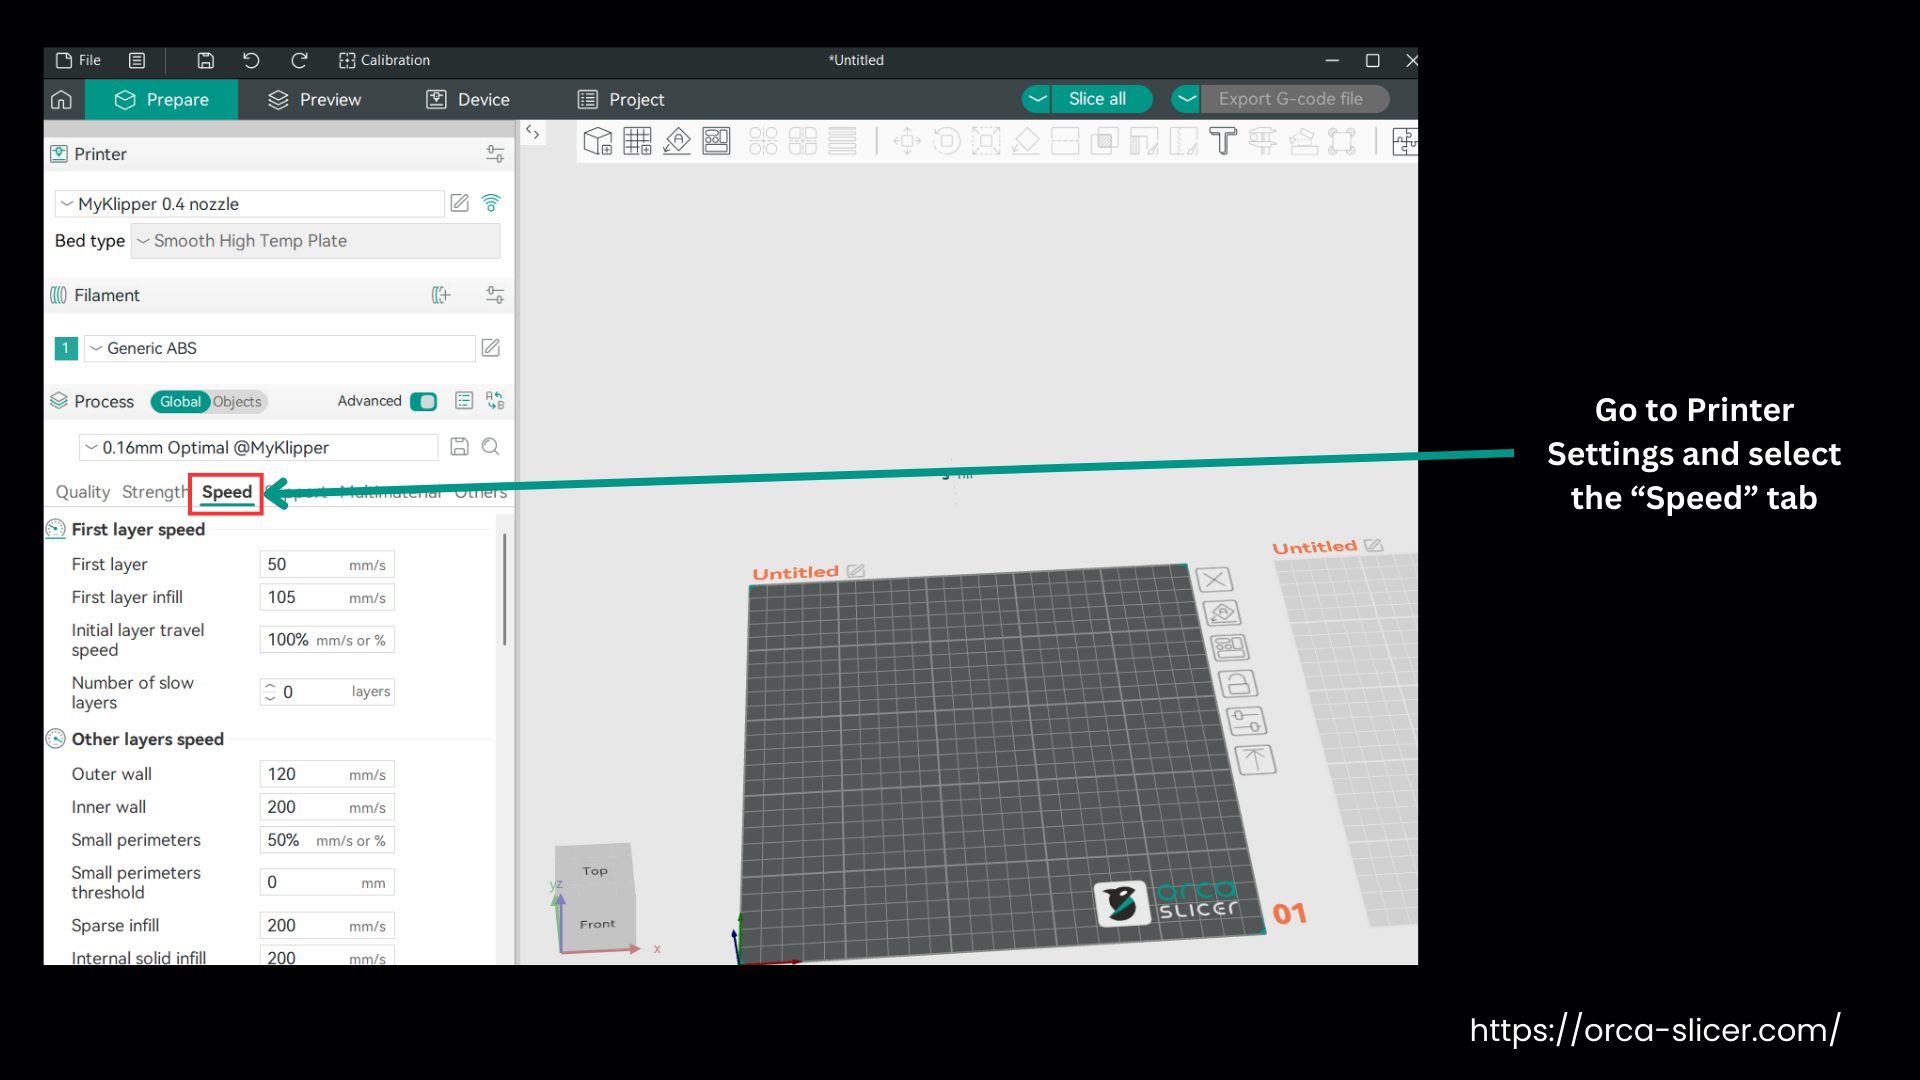Switch to the Project tab
Image resolution: width=1920 pixels, height=1080 pixels.
tap(621, 99)
